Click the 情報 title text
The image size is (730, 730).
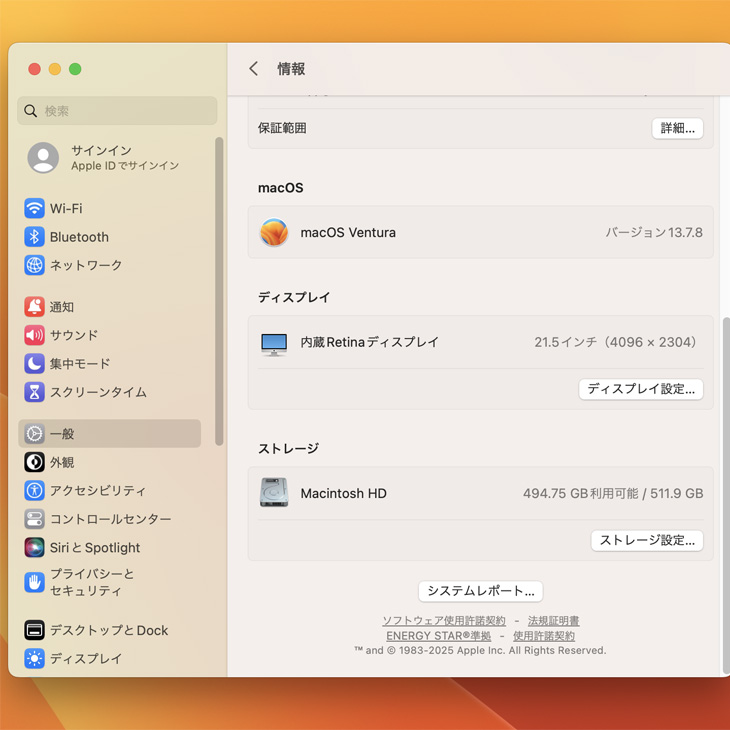pyautogui.click(x=291, y=69)
